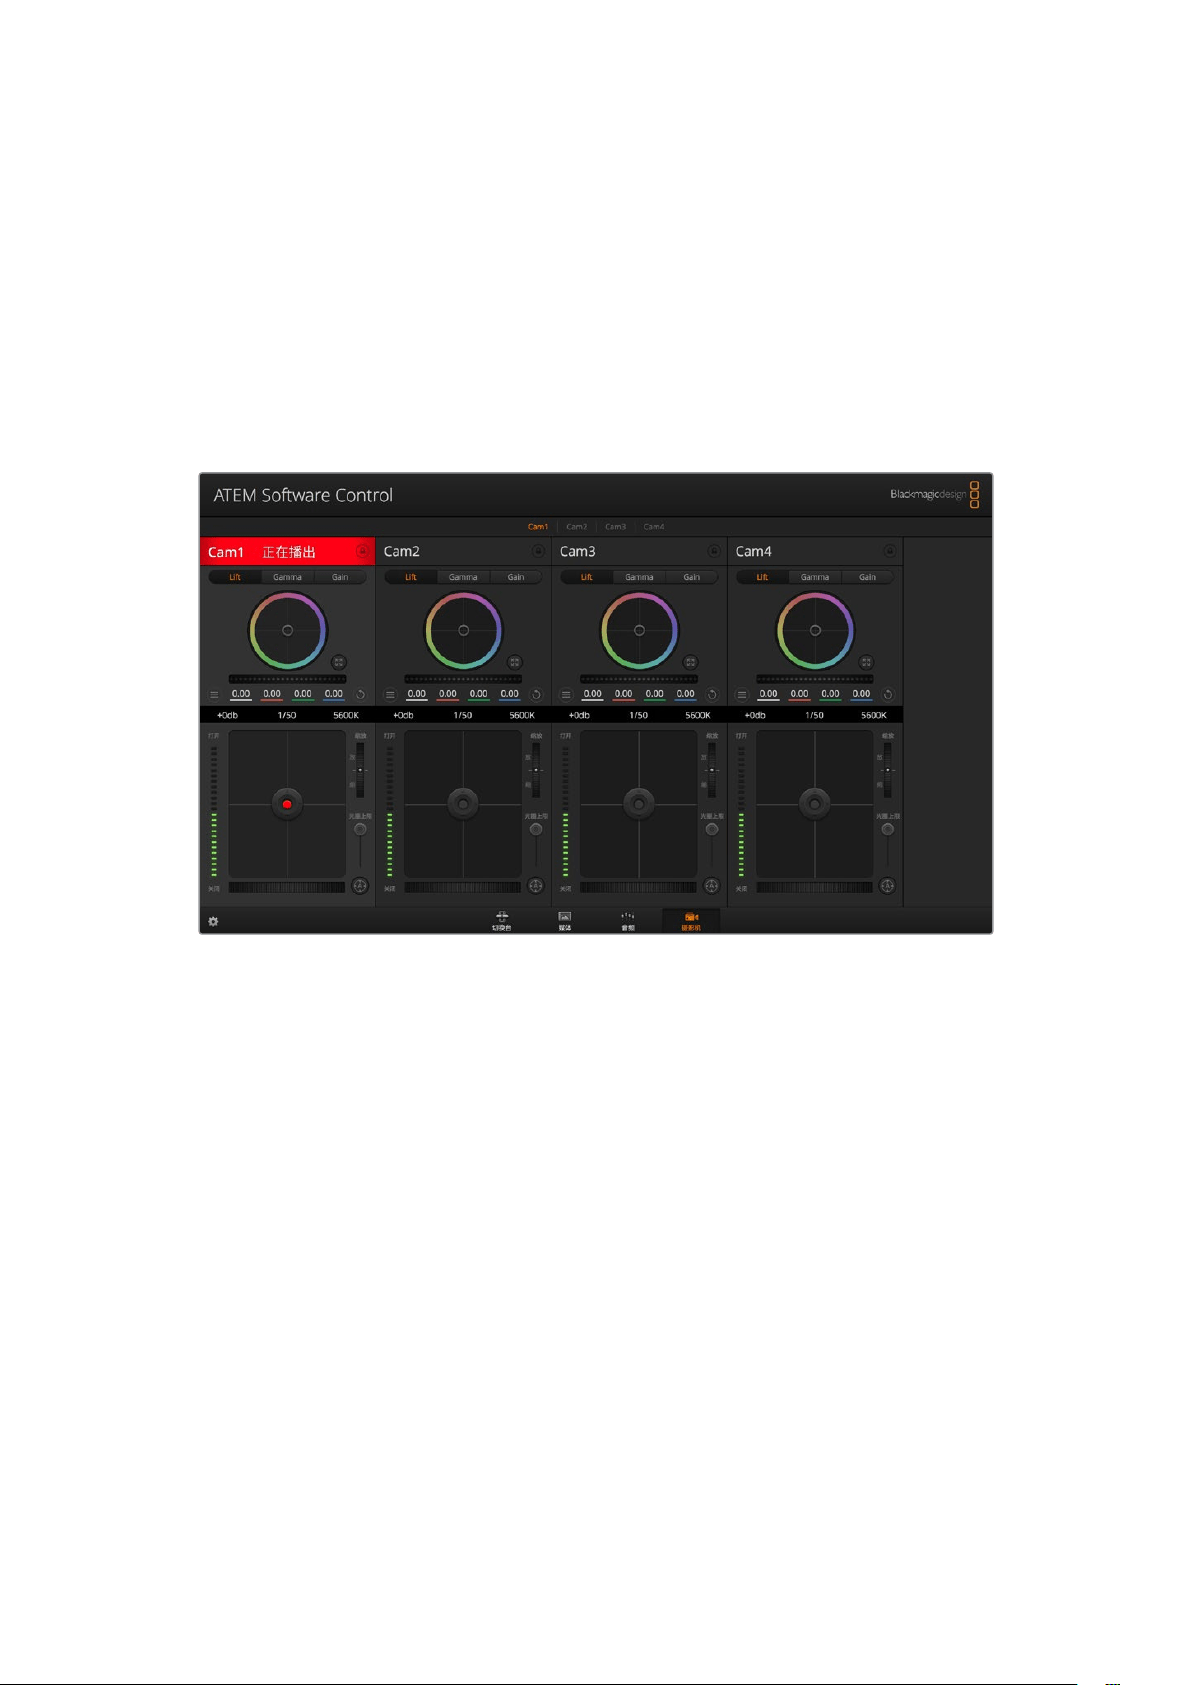Select Gamma for Cam3
This screenshot has height=1685, width=1192.
(x=640, y=577)
